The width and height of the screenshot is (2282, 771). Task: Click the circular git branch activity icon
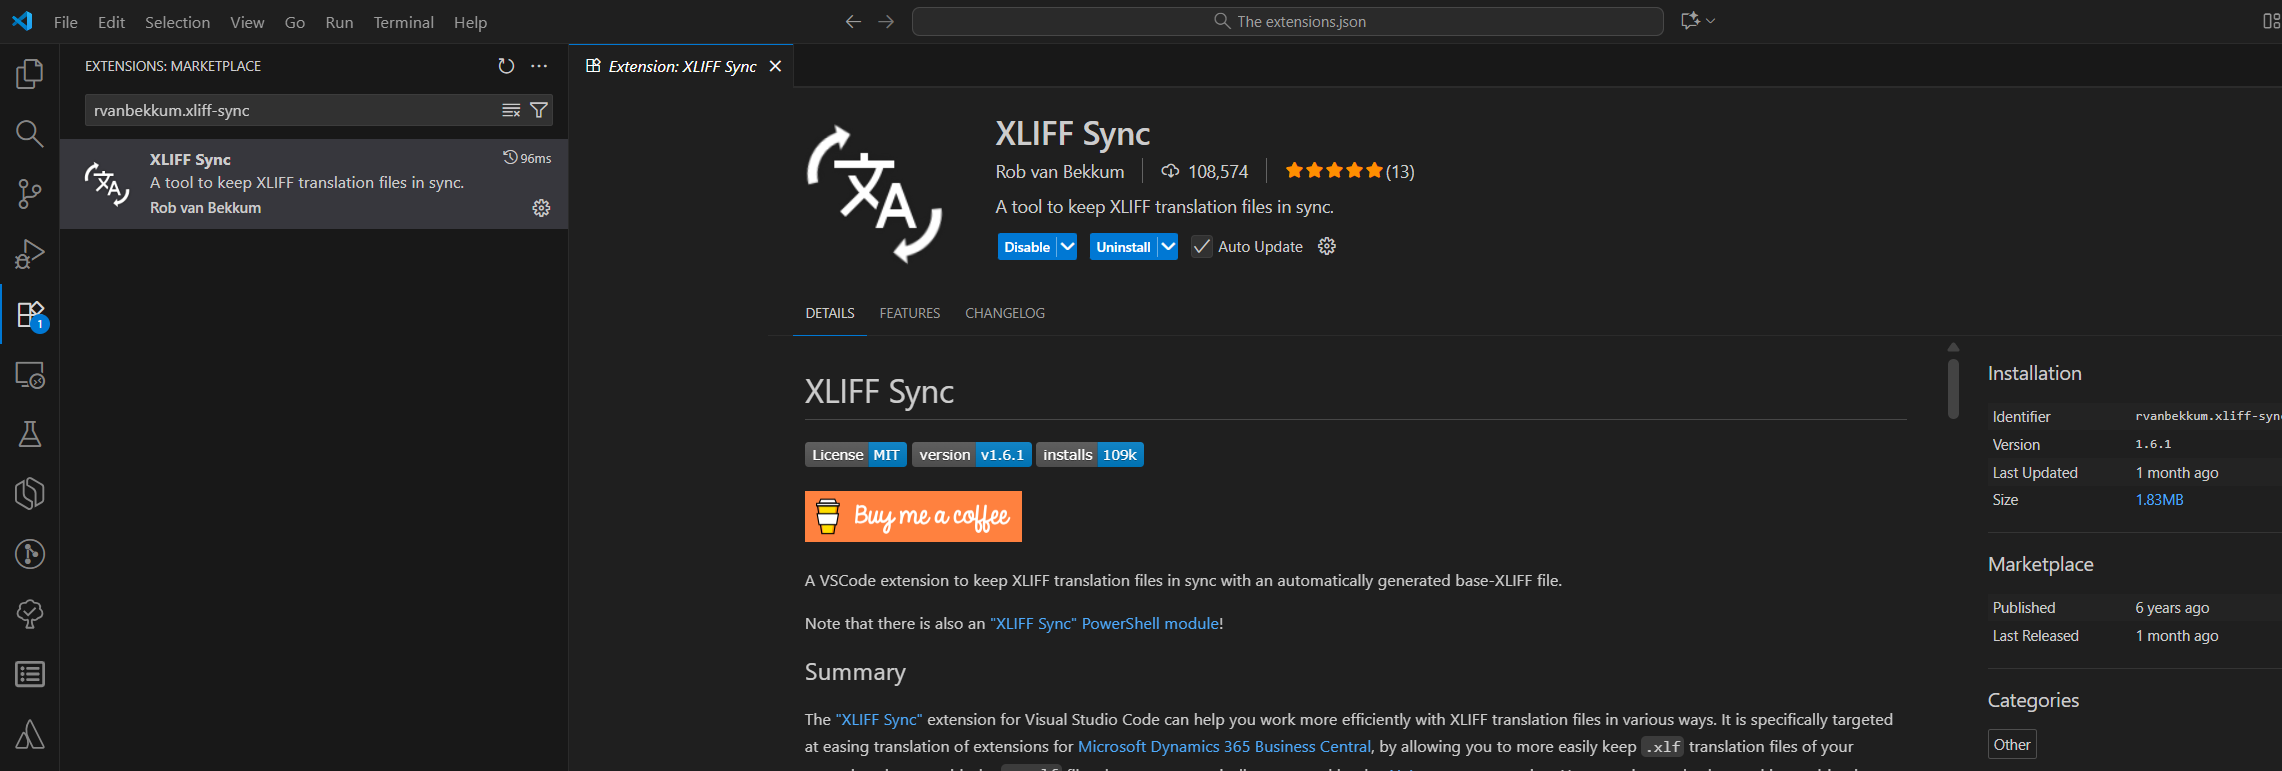click(30, 554)
